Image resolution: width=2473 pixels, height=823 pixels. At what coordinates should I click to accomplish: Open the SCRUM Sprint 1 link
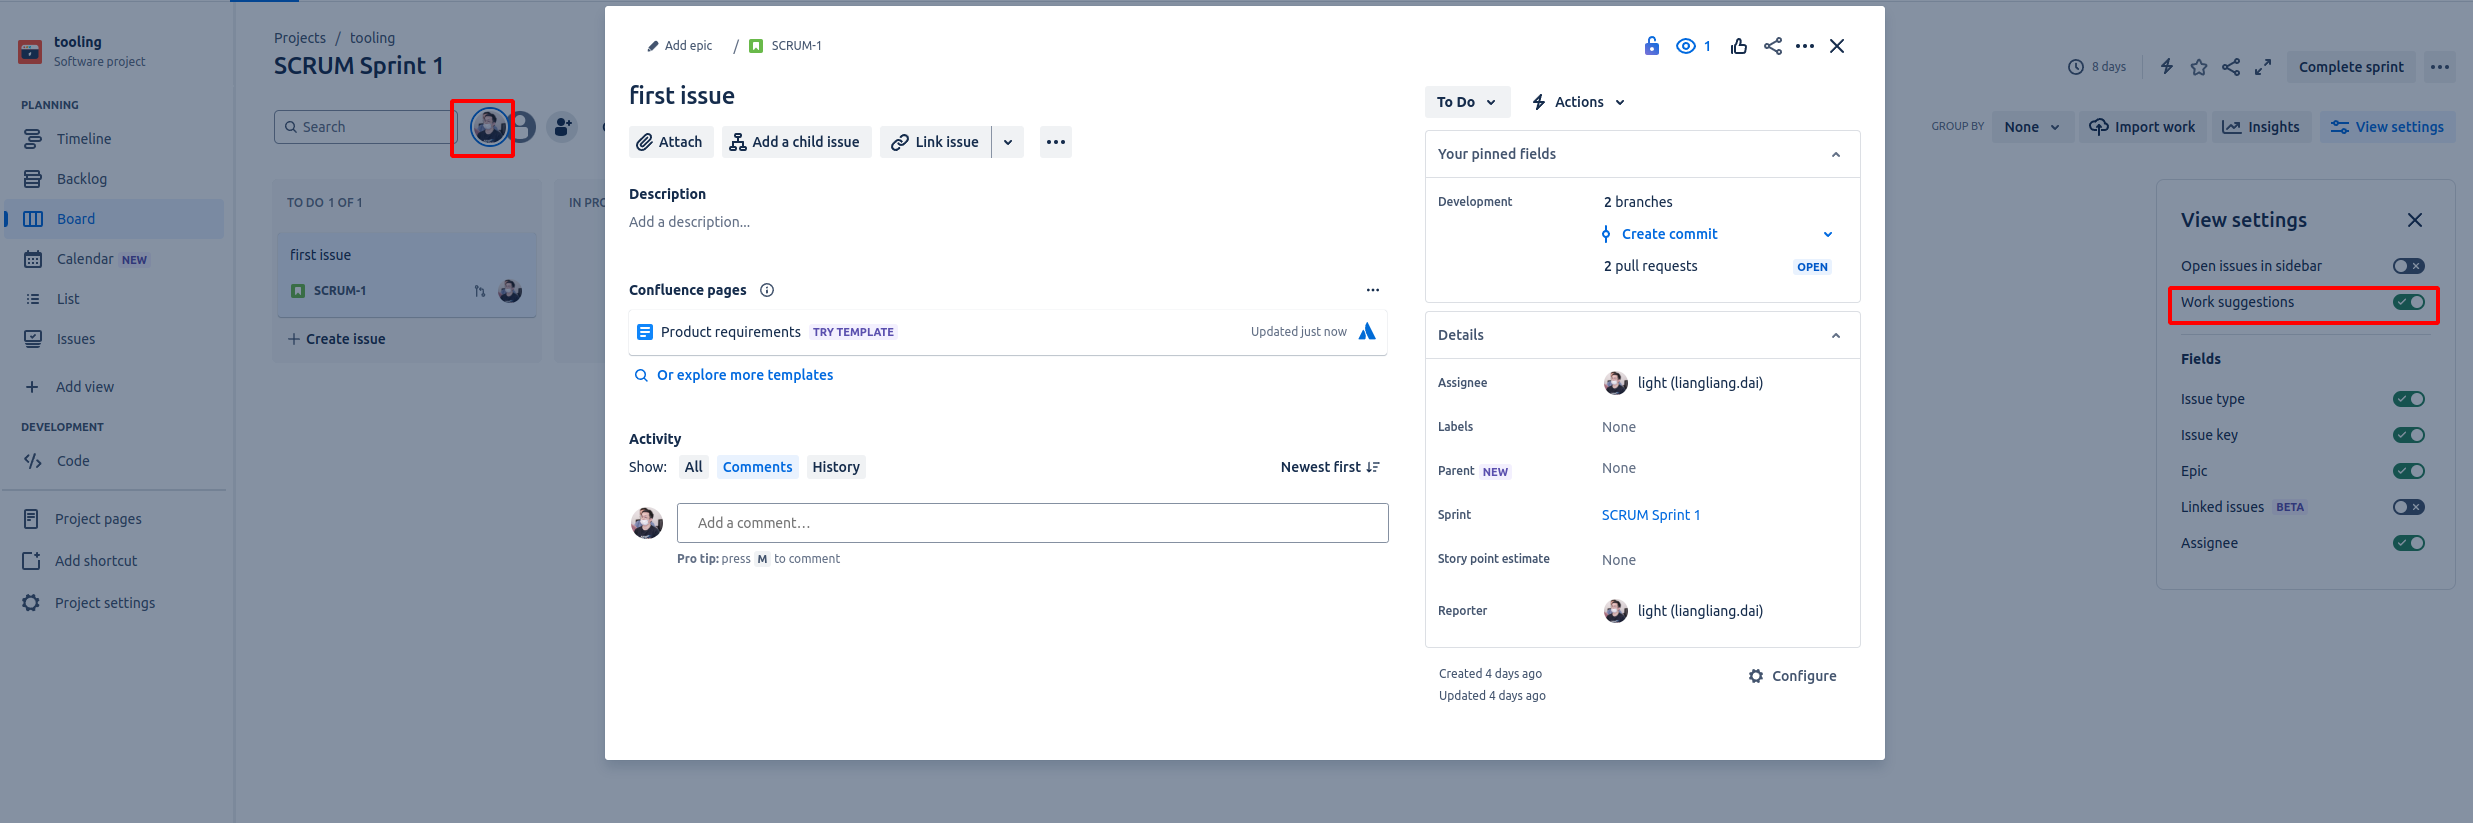[1651, 515]
